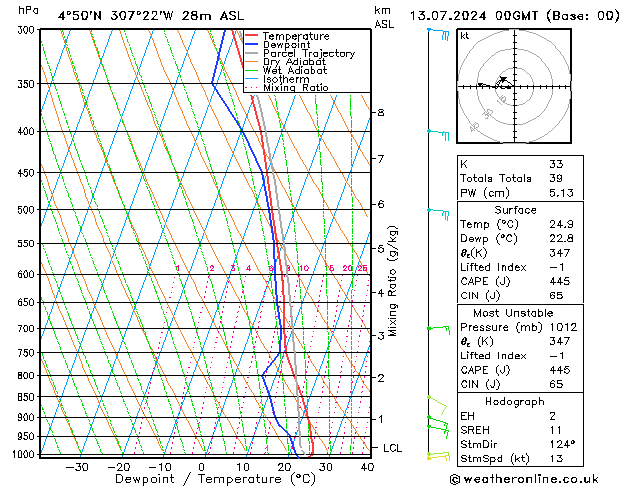Viewport: 629px width, 486px height.
Task: Click the 850 hPa pressure axis label
Action: coord(26,397)
